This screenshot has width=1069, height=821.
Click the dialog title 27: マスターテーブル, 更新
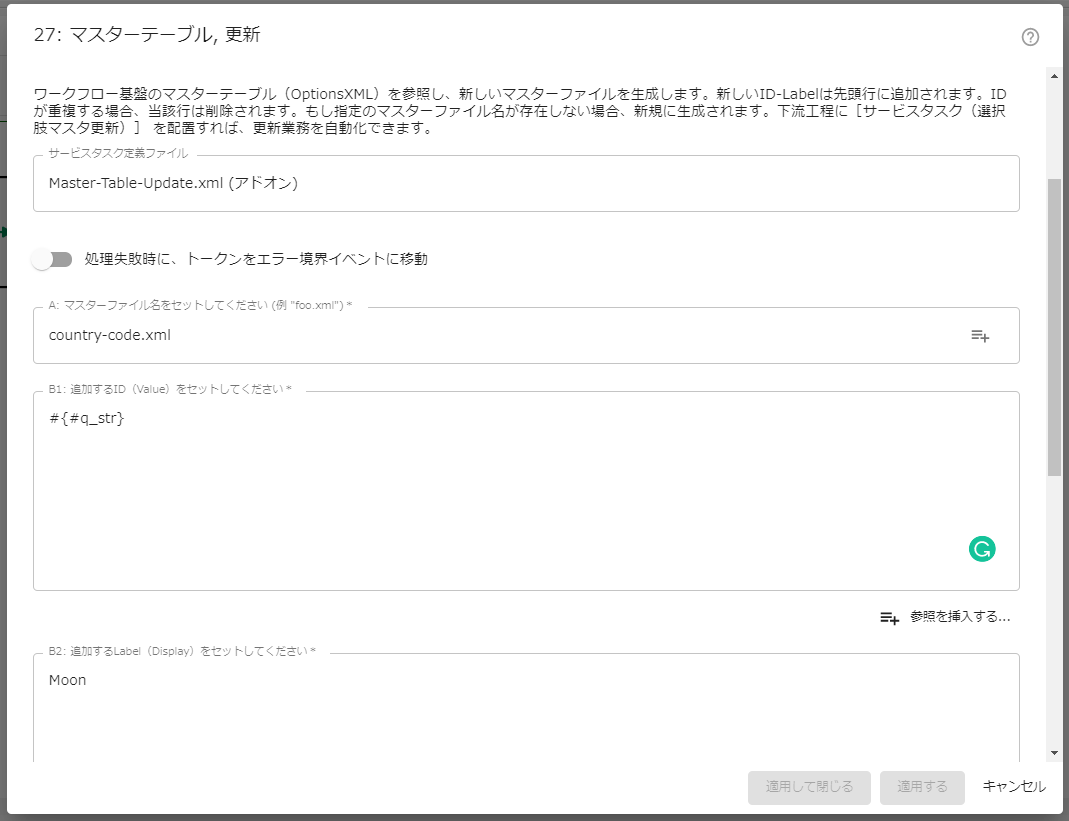coord(143,35)
